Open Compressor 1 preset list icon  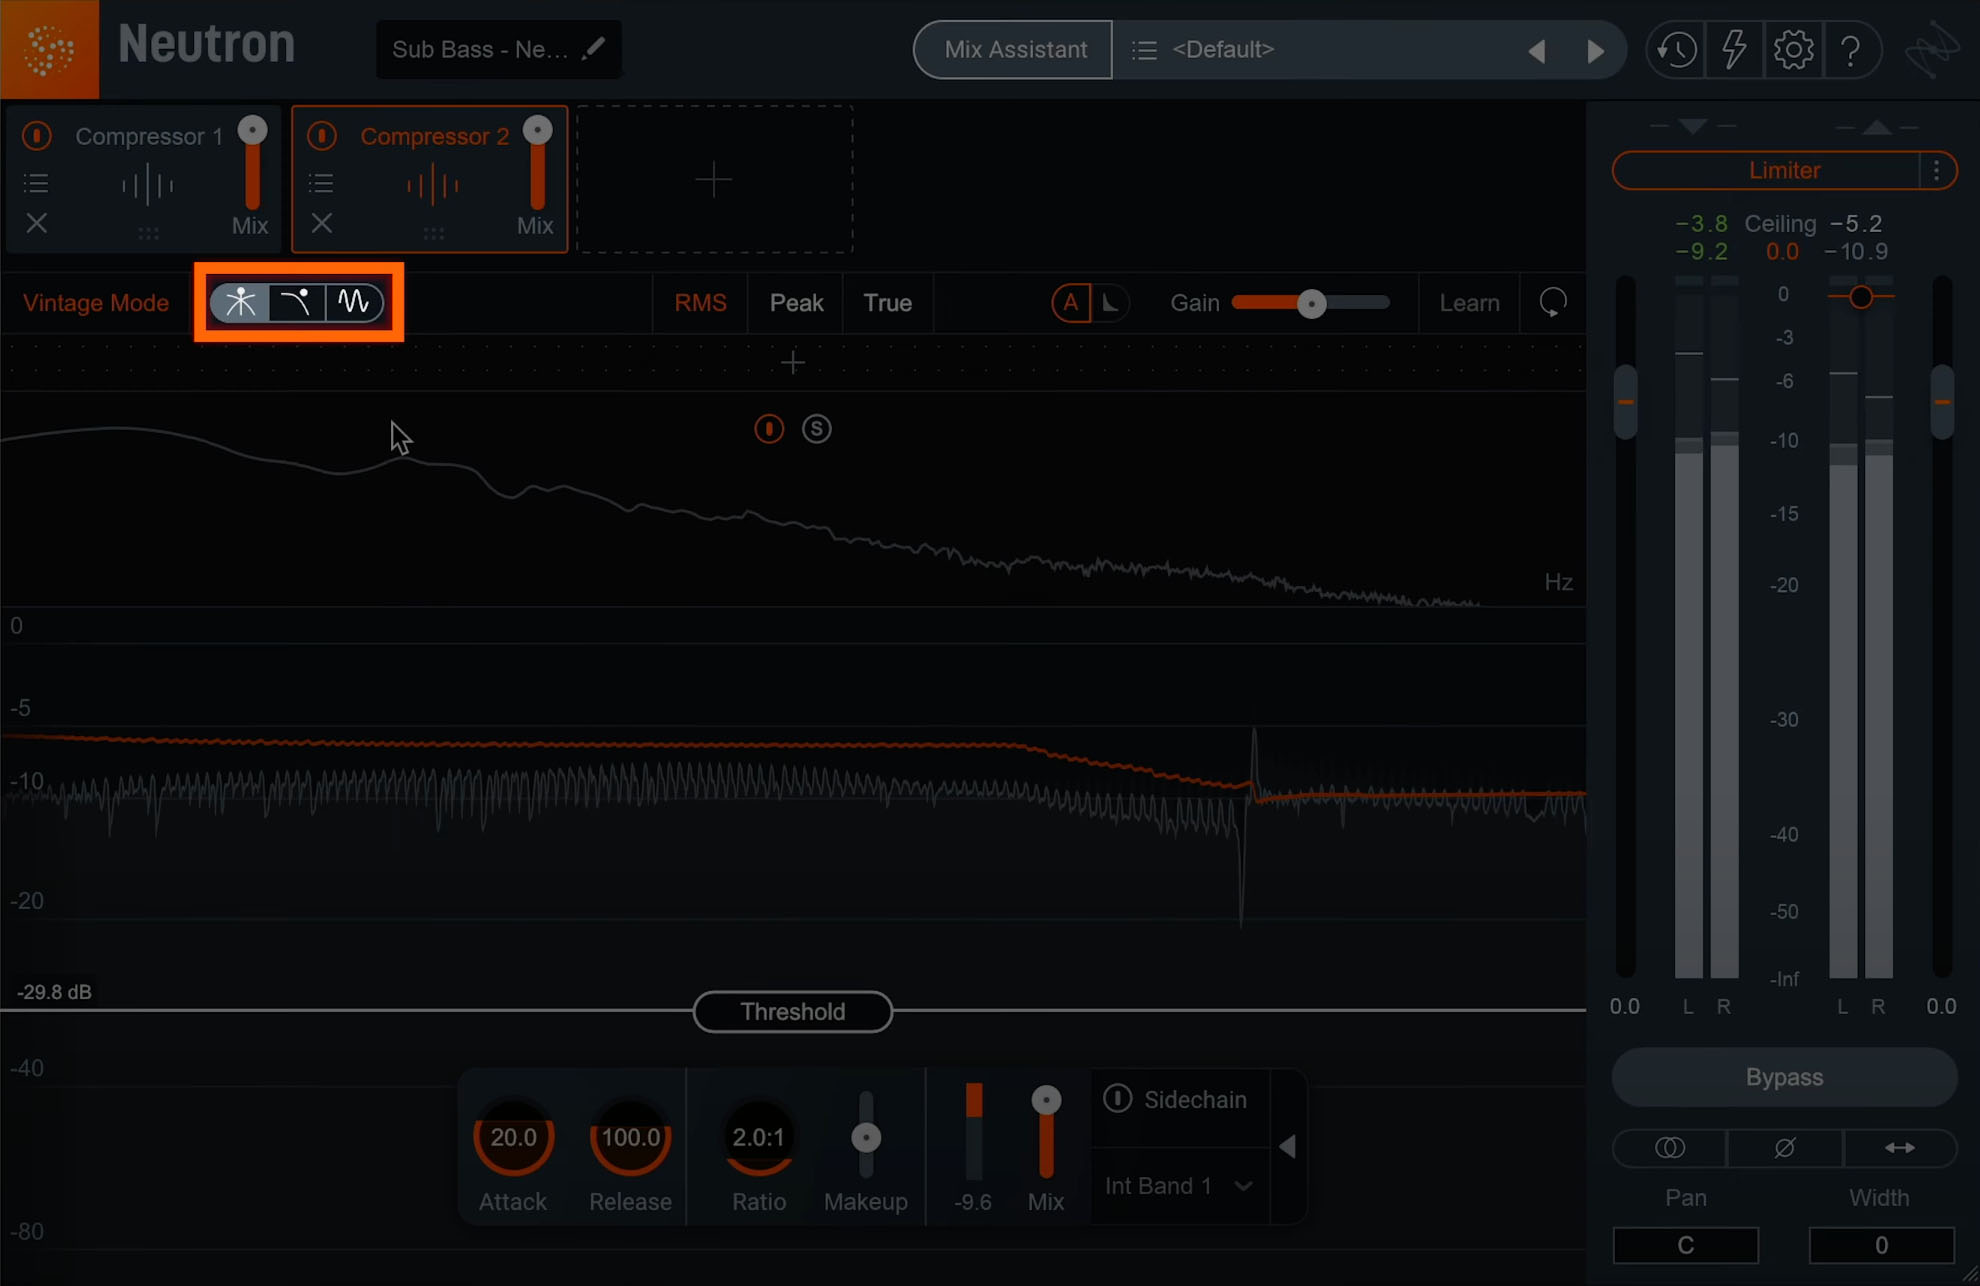36,183
